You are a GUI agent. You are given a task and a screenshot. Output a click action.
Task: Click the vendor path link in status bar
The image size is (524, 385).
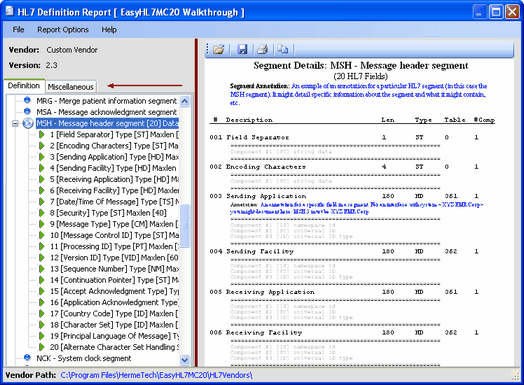click(x=156, y=375)
